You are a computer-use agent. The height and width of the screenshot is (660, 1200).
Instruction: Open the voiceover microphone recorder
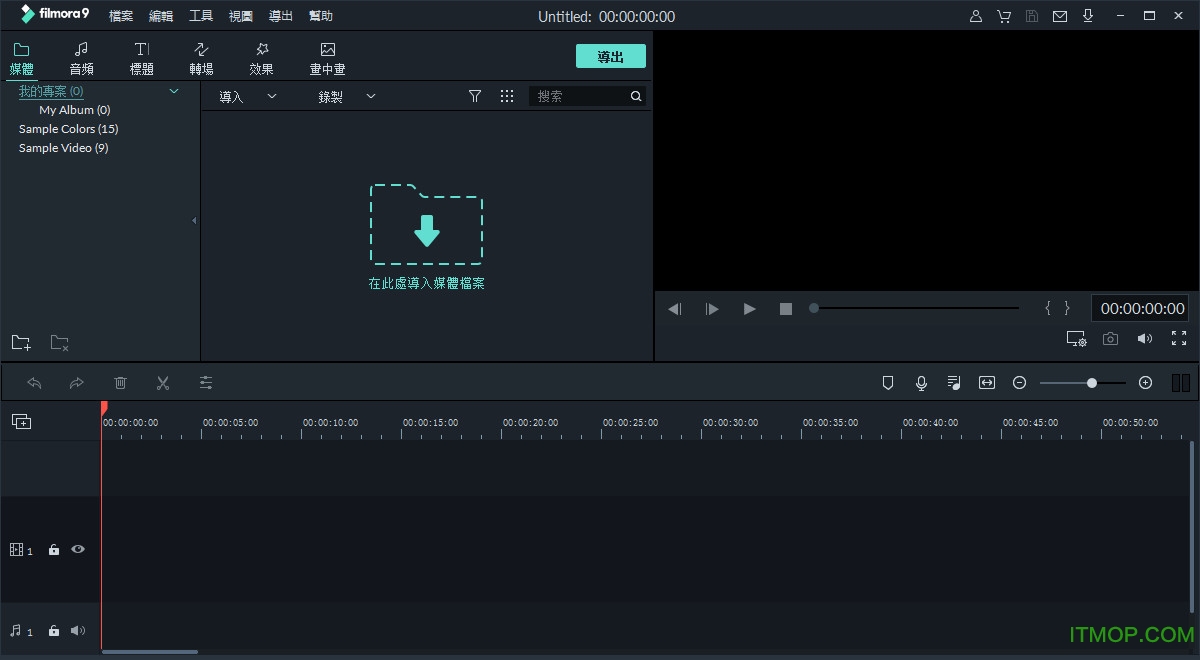click(x=921, y=383)
